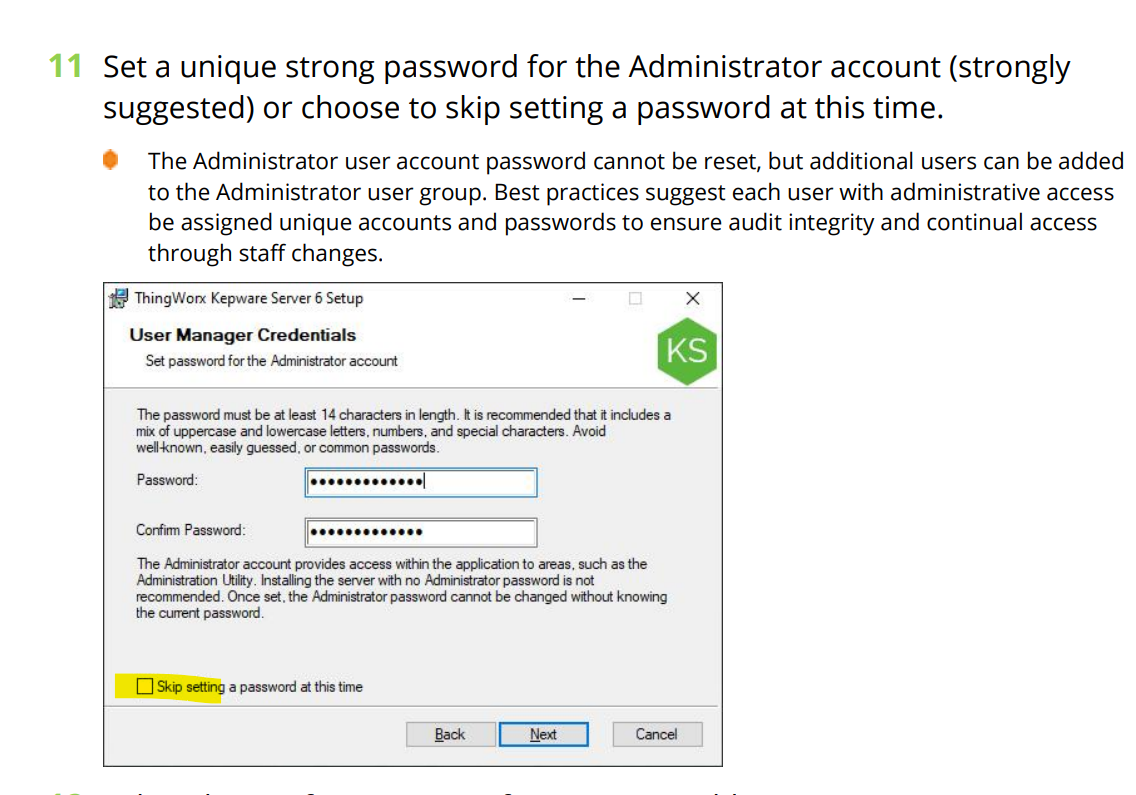The height and width of the screenshot is (795, 1136).
Task: Click inside the Confirm Password field
Action: click(420, 531)
